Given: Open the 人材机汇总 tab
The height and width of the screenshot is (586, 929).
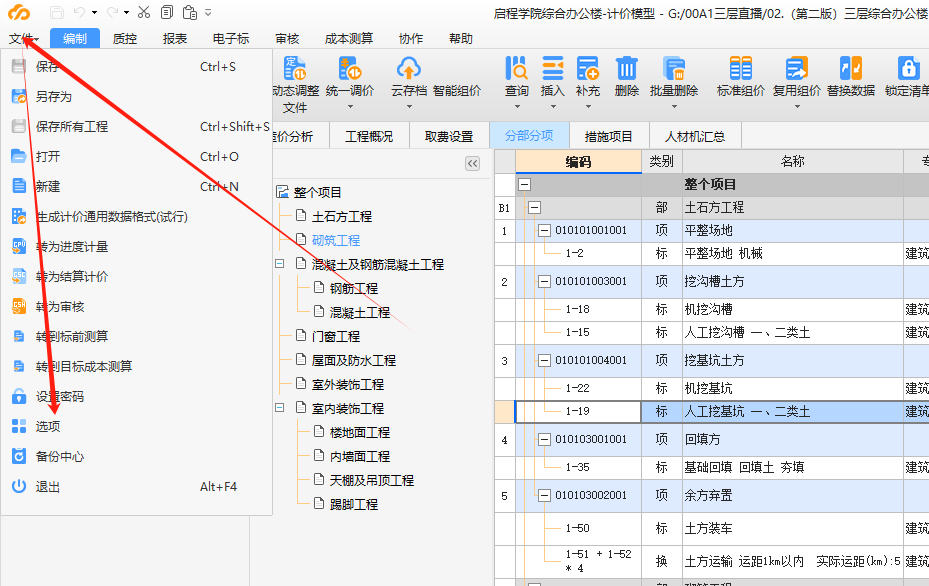Looking at the screenshot, I should click(695, 136).
